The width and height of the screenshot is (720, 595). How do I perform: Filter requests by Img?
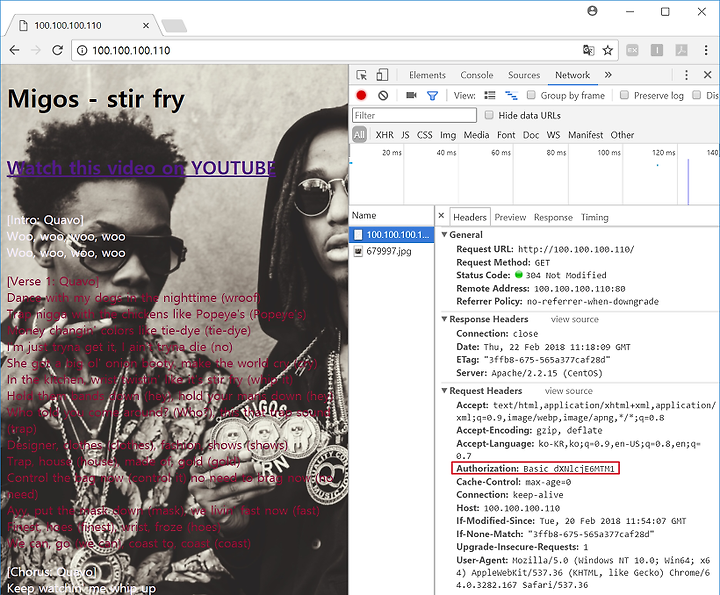coord(448,135)
